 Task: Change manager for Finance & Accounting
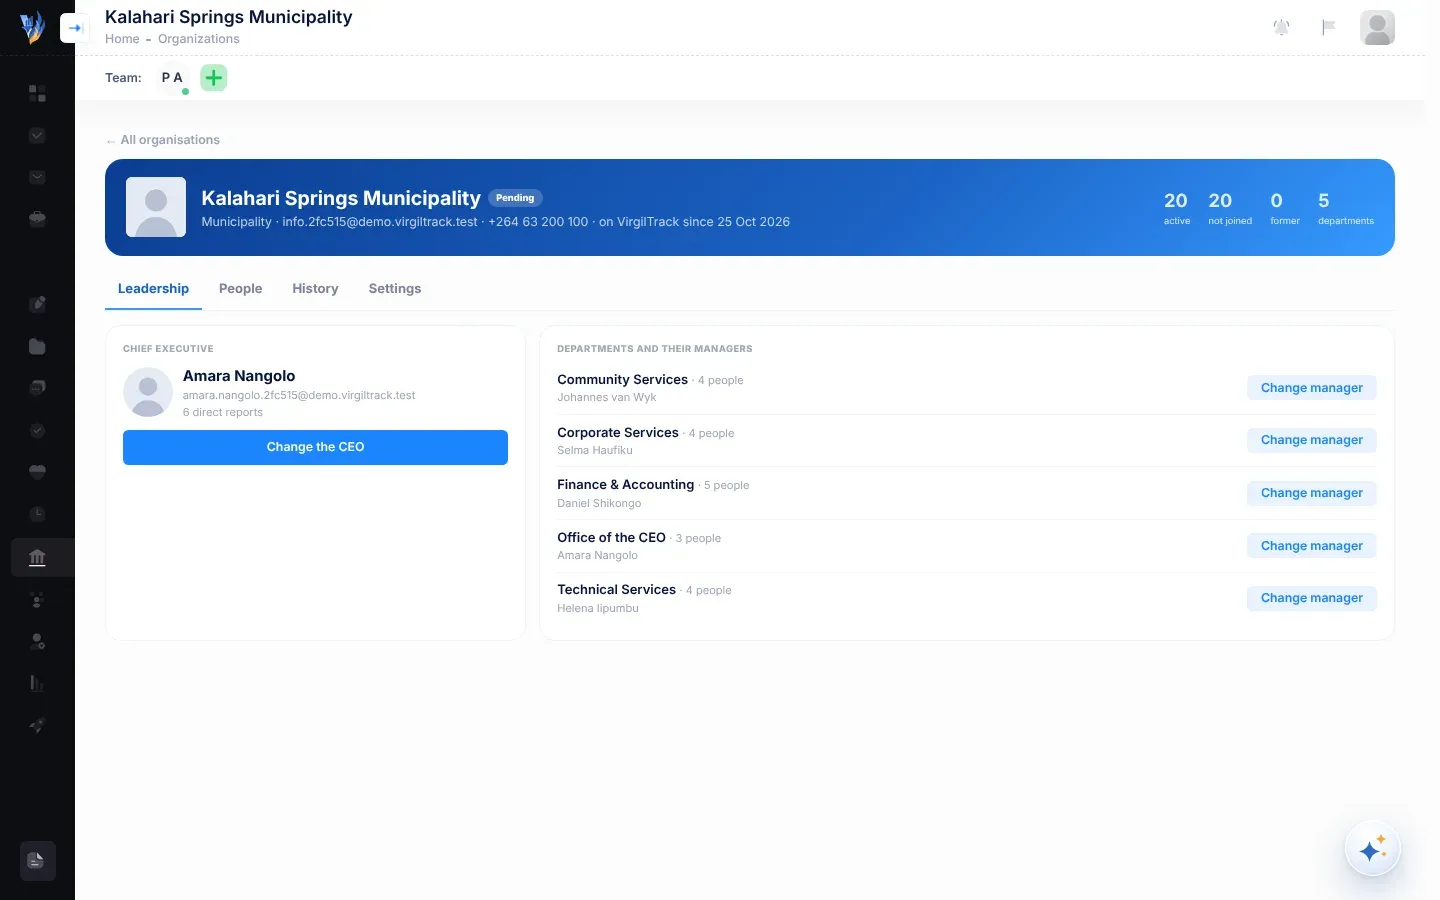(x=1311, y=493)
